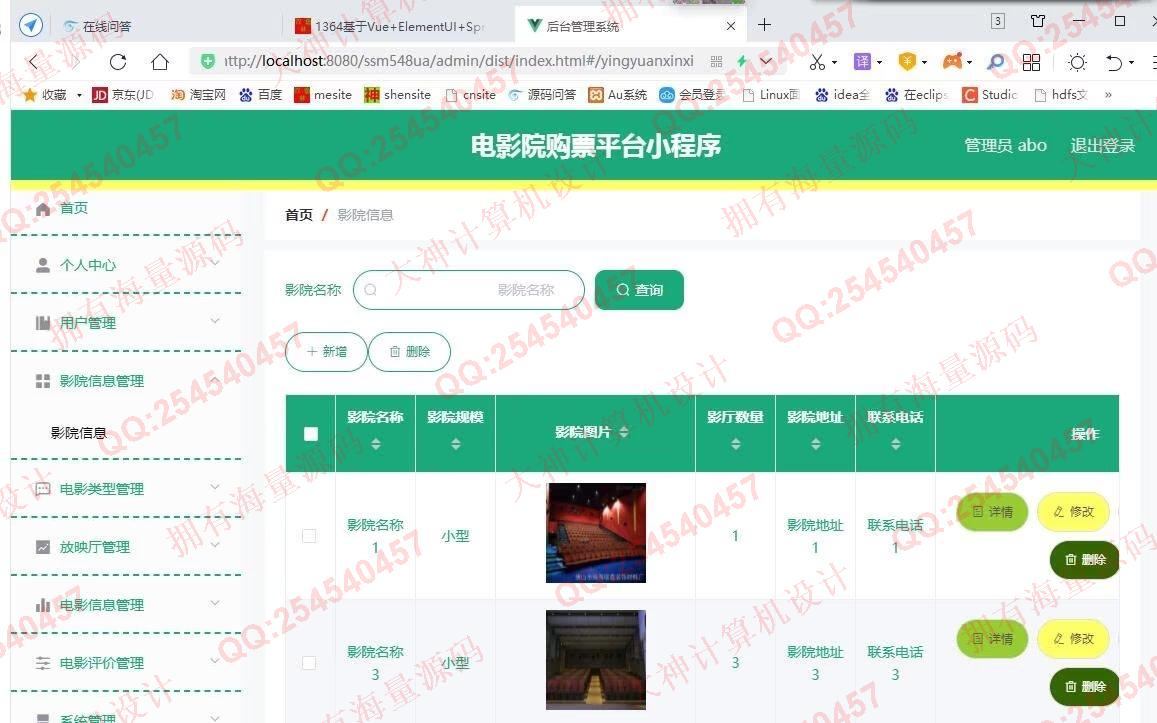Open the game controller extension icon
Image resolution: width=1157 pixels, height=723 pixels.
952,61
